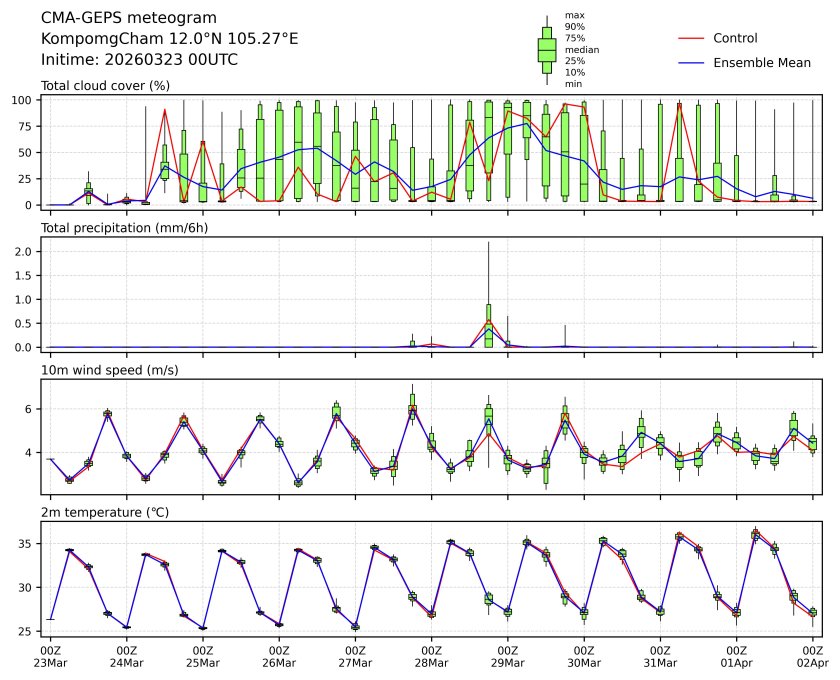Click the "10m wind speed (m/s)" panel title
This screenshot has height=680, width=840.
pos(103,370)
